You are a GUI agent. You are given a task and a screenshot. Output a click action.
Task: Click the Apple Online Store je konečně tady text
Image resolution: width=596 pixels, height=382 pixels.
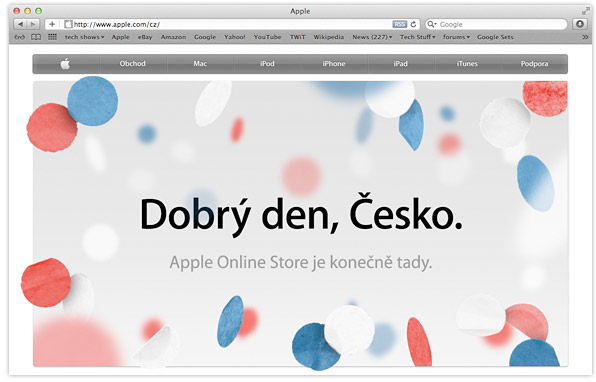point(301,262)
